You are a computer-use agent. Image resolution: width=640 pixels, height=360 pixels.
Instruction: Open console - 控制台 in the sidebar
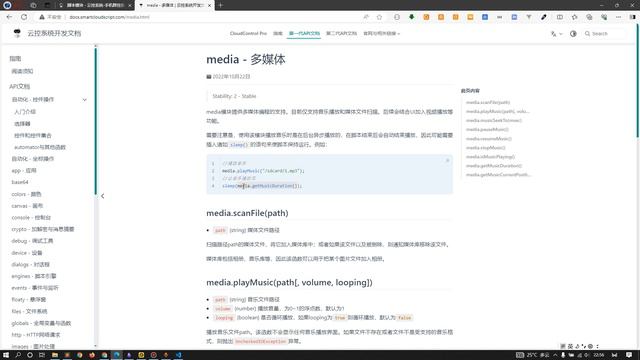tap(31, 218)
